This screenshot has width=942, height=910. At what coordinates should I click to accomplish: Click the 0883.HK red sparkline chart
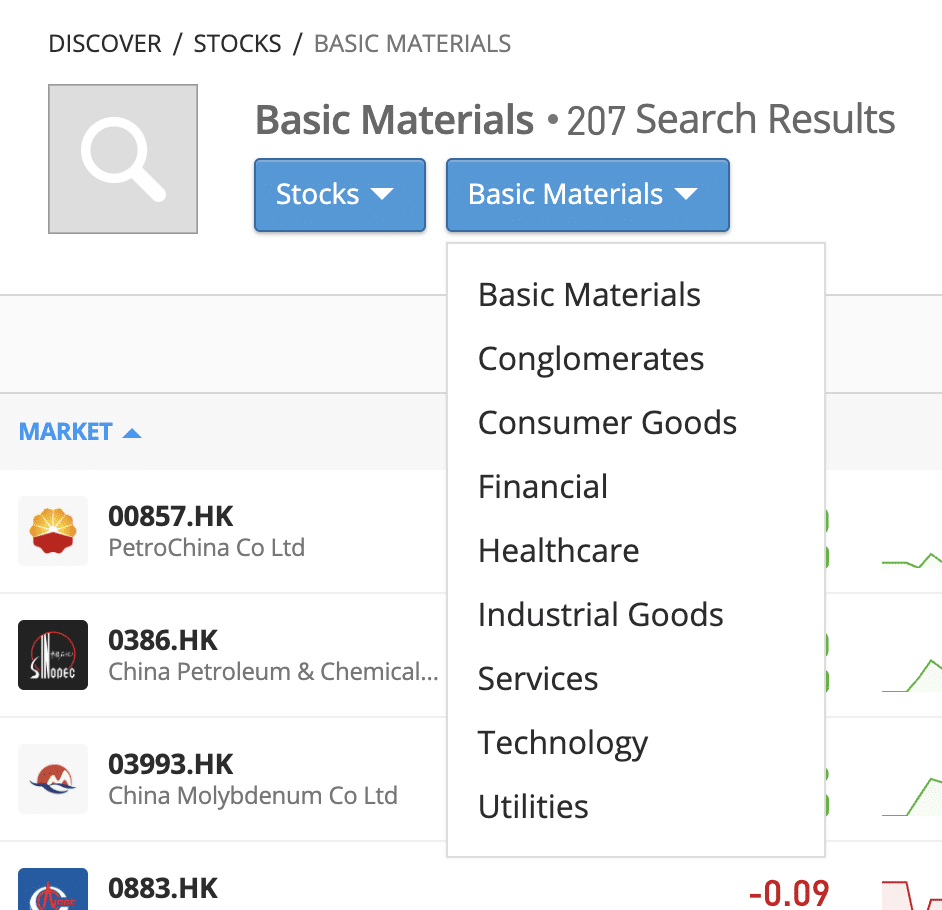(x=912, y=895)
